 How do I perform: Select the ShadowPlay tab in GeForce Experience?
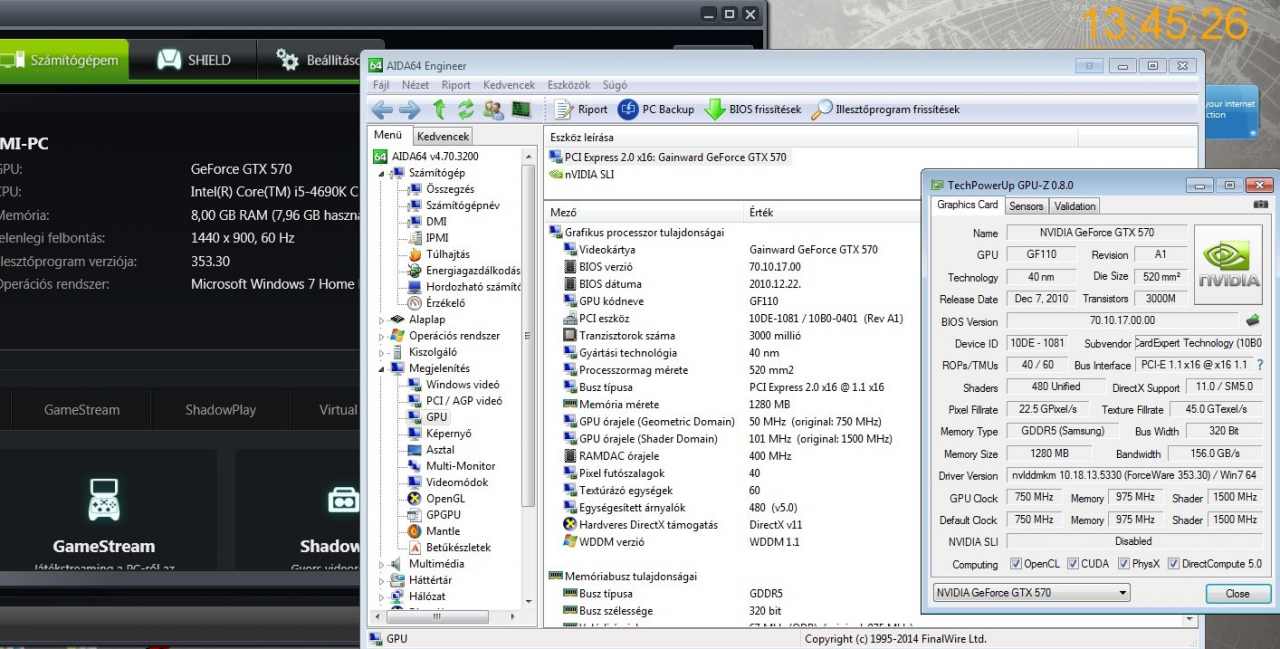pyautogui.click(x=220, y=410)
